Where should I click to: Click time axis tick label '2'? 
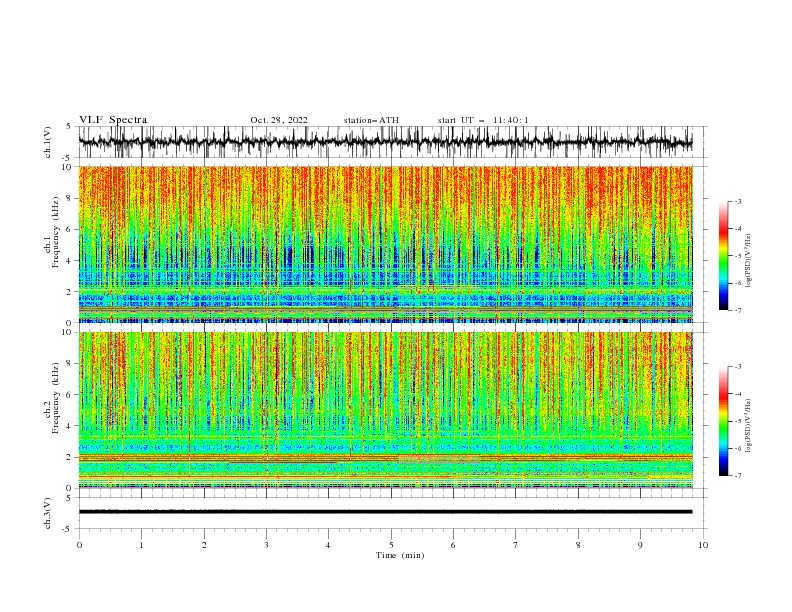click(204, 545)
